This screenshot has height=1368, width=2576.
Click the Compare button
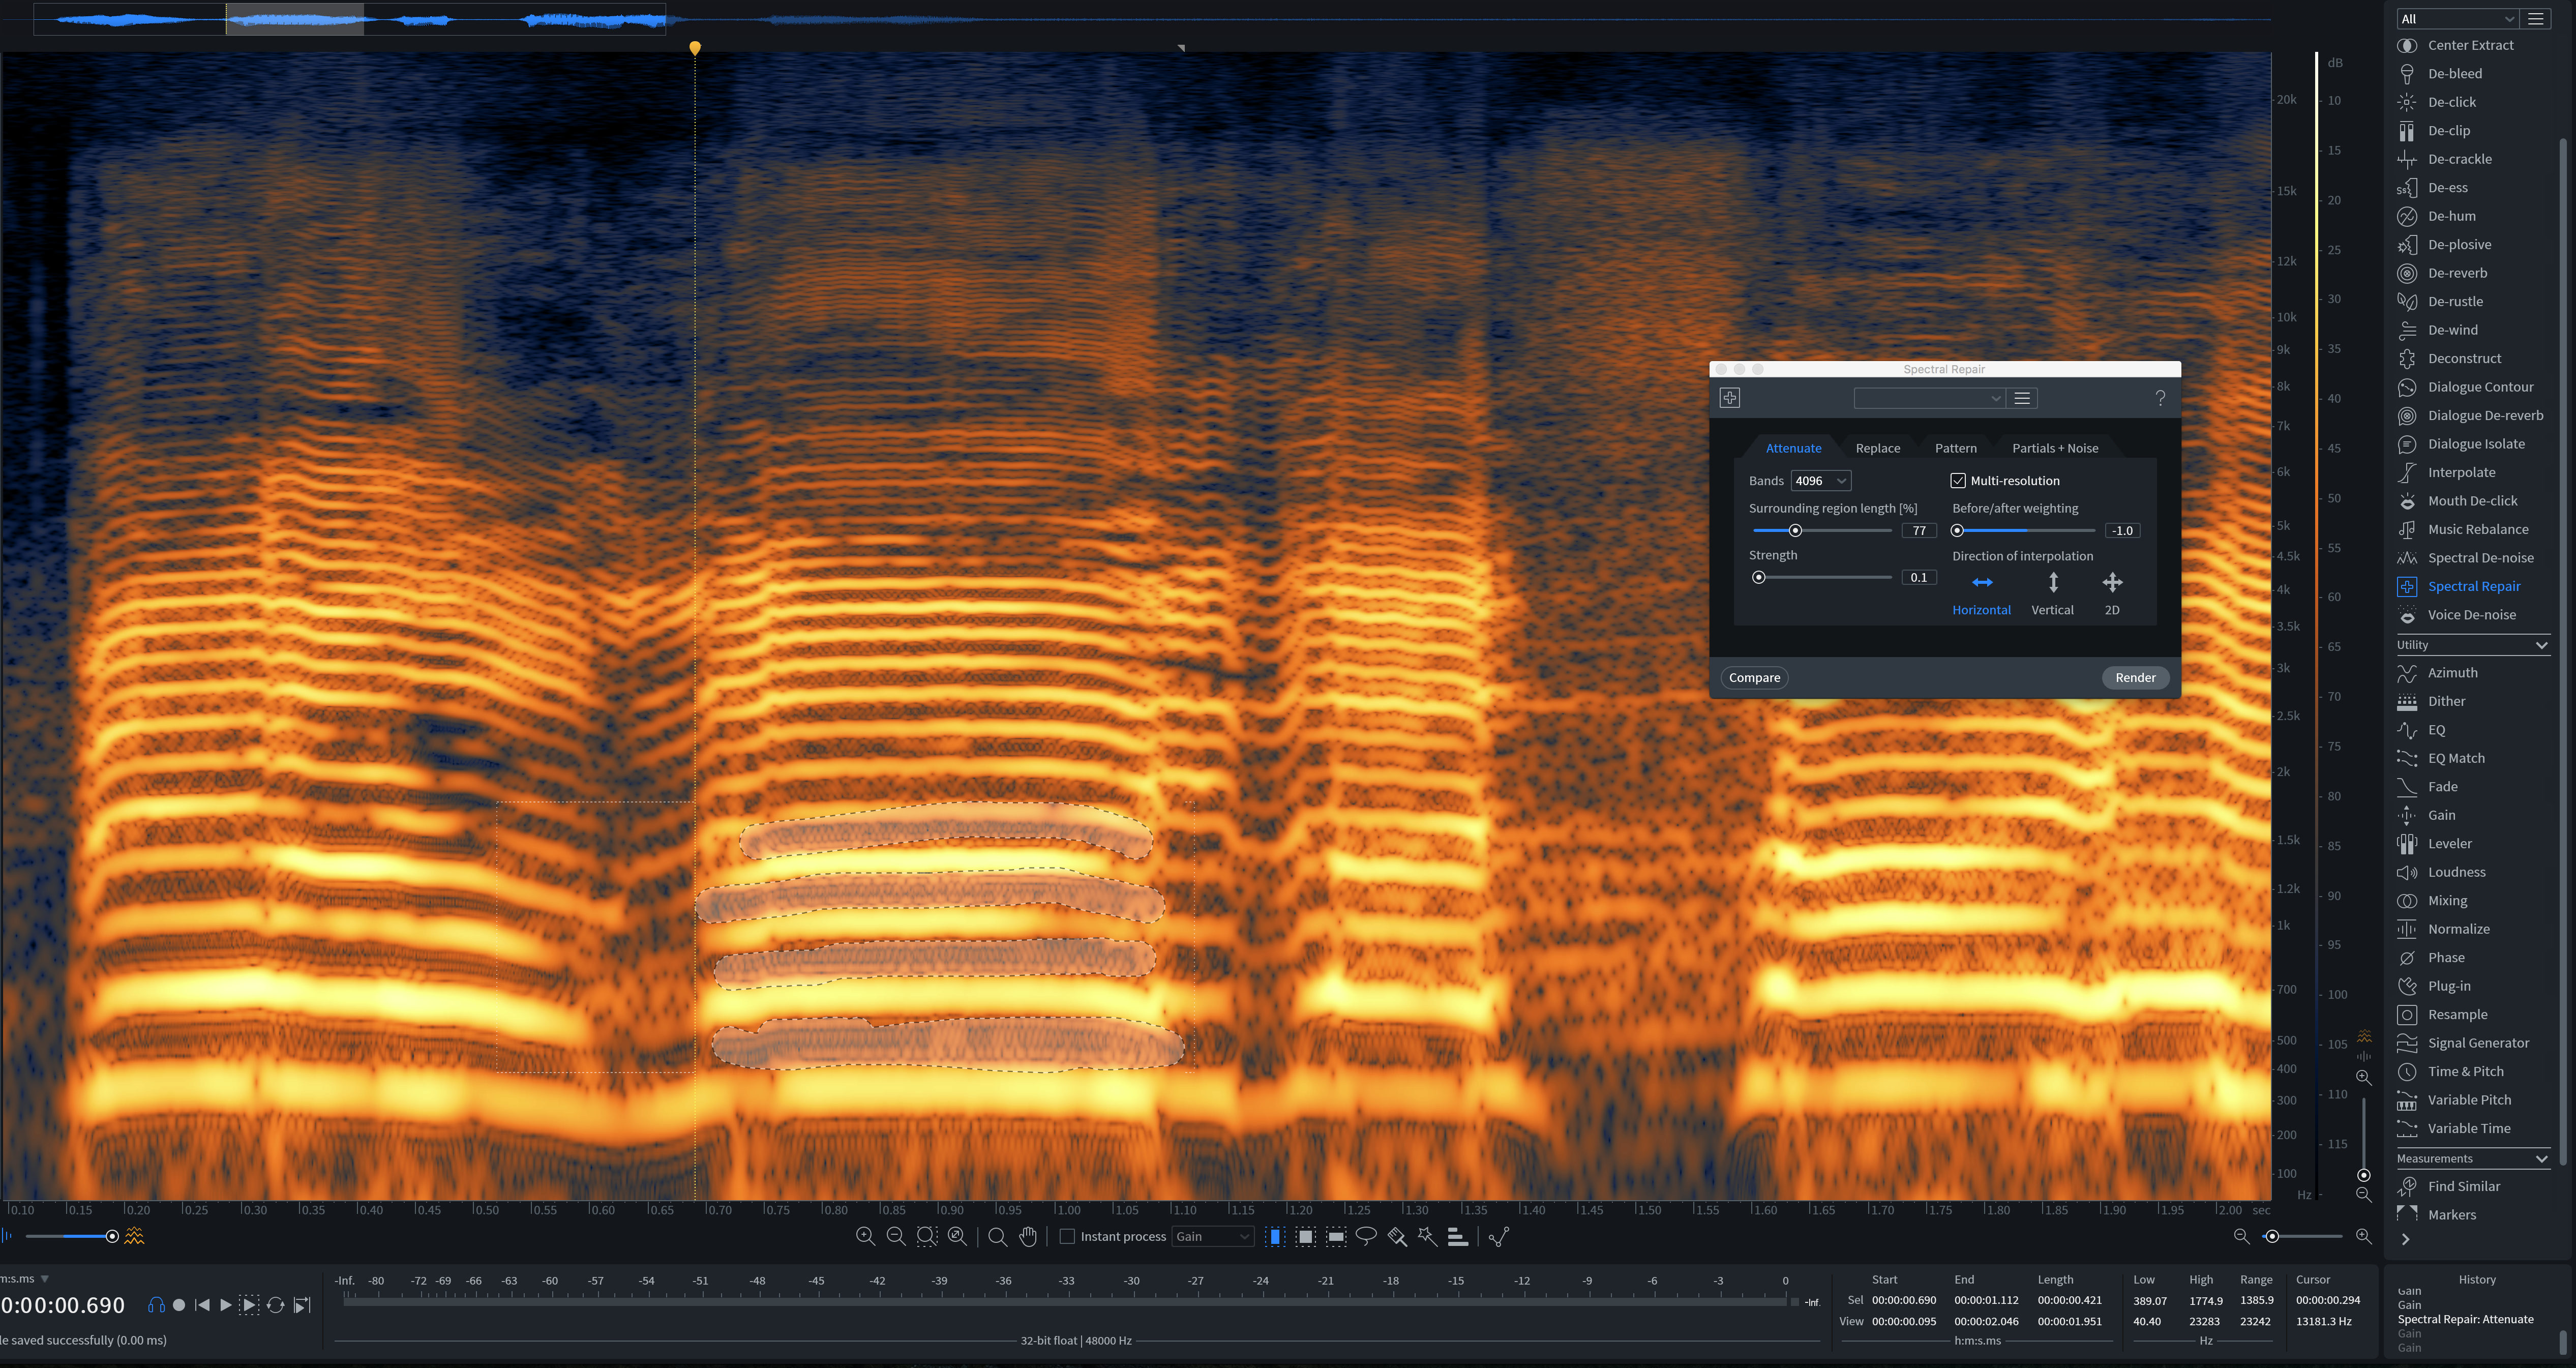(1755, 678)
